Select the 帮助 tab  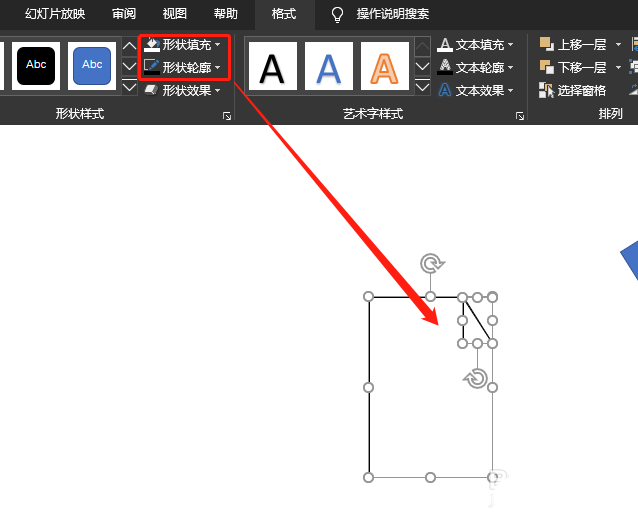pyautogui.click(x=225, y=14)
